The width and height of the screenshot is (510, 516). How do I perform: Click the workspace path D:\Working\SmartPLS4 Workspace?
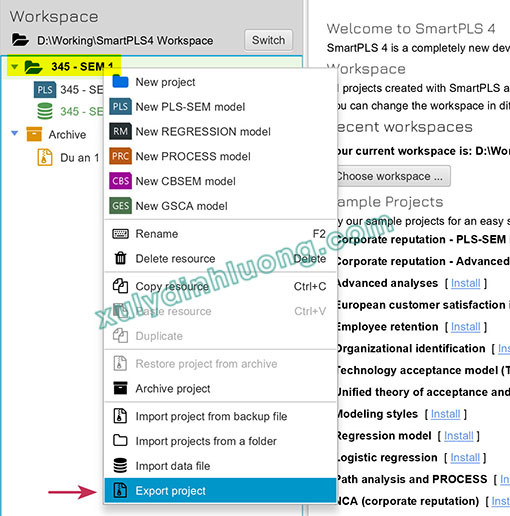coord(125,40)
